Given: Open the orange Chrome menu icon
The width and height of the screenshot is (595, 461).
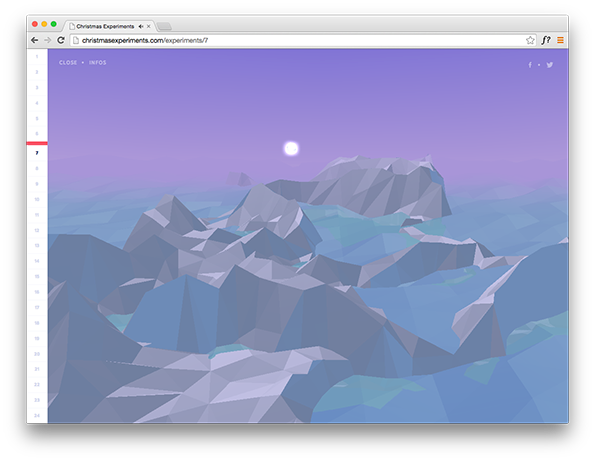Looking at the screenshot, I should (560, 40).
